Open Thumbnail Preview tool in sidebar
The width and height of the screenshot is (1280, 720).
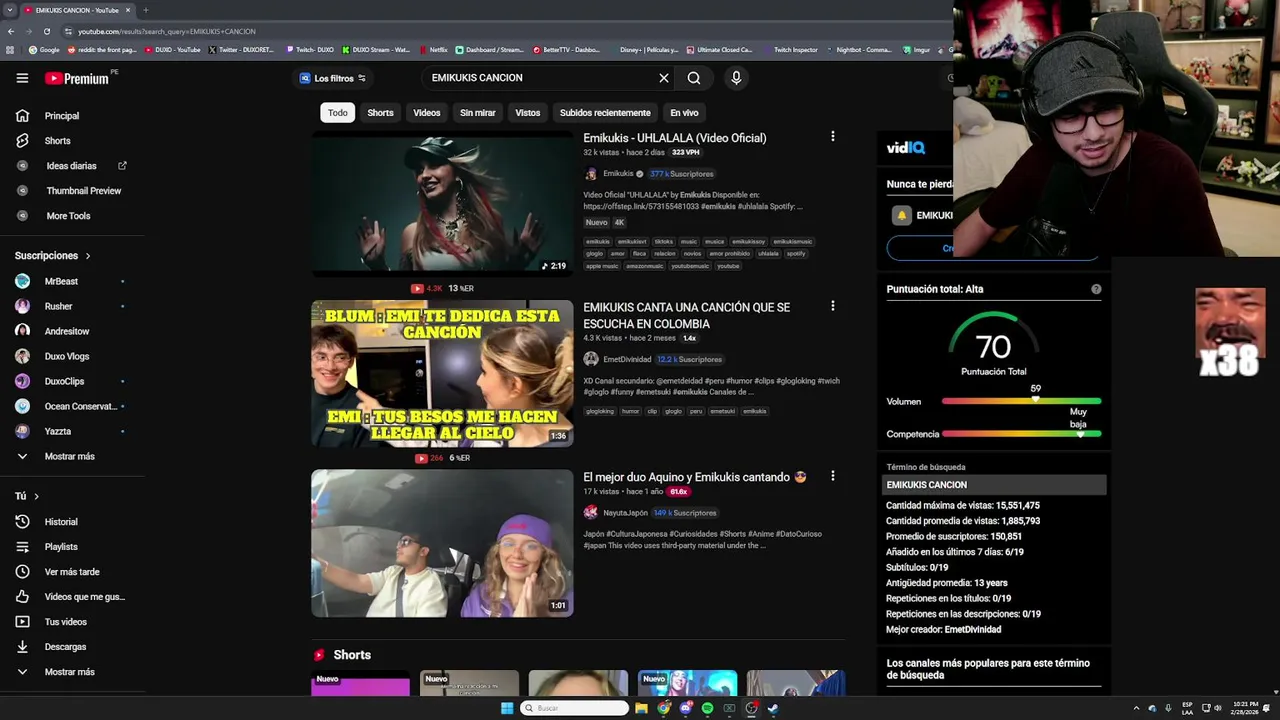coord(83,191)
